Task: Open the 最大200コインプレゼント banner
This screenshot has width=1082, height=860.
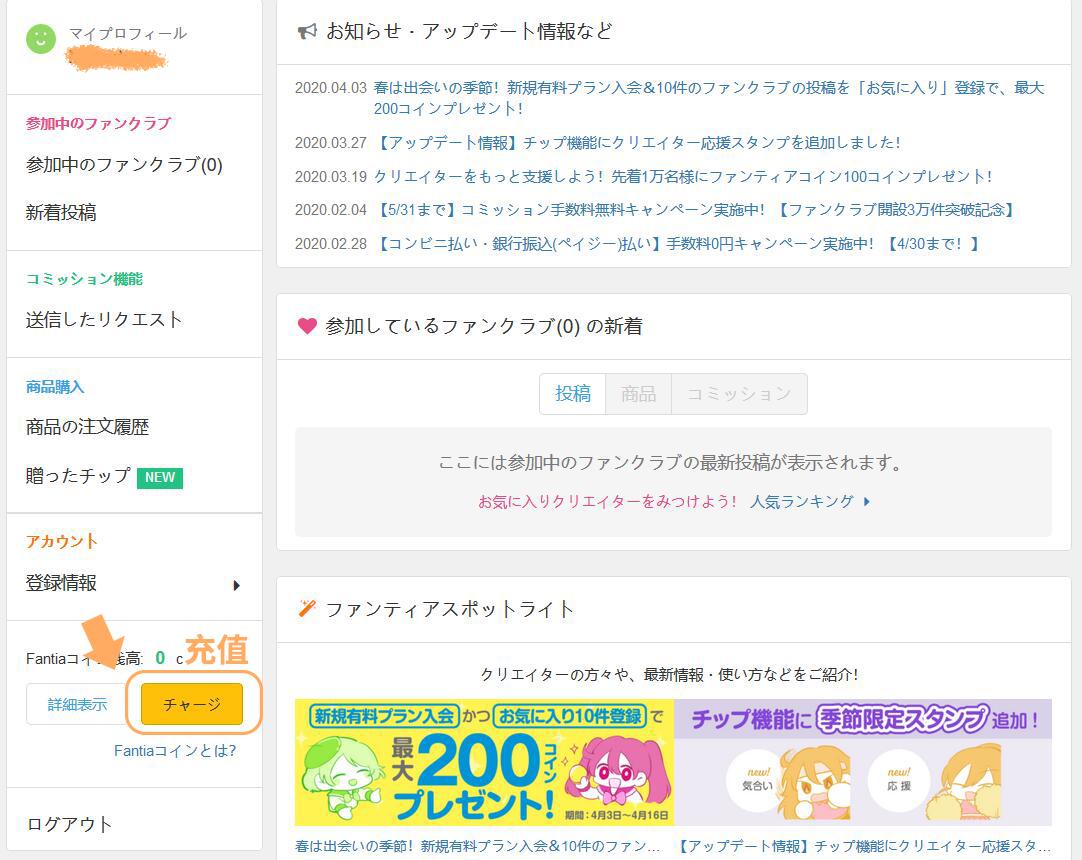Action: 484,762
